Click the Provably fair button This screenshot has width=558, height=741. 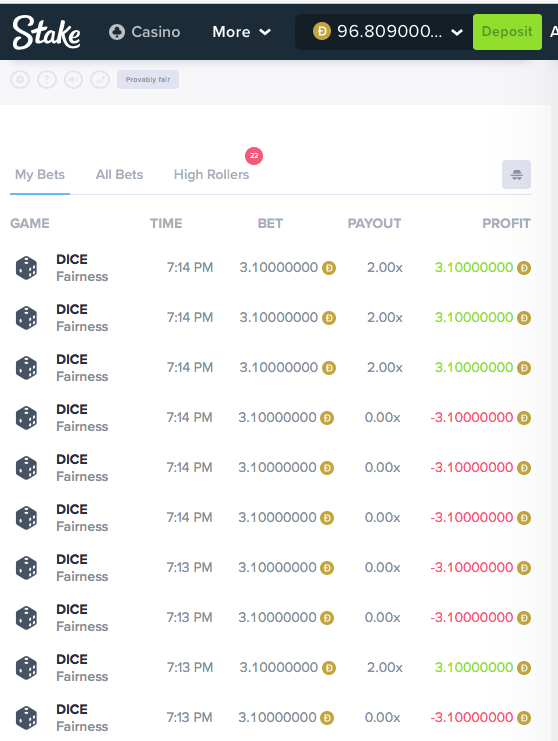tap(148, 79)
